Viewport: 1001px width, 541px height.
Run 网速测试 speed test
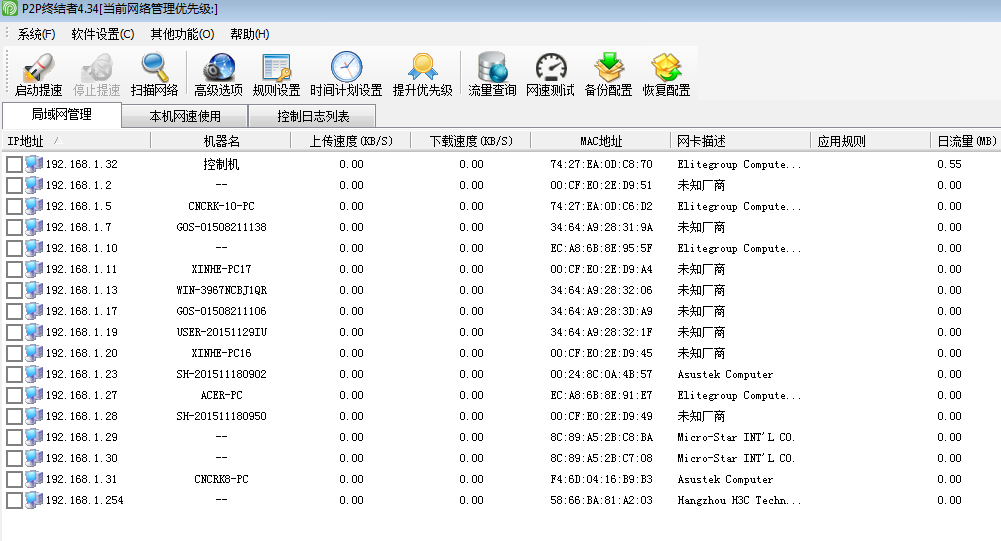tap(550, 68)
